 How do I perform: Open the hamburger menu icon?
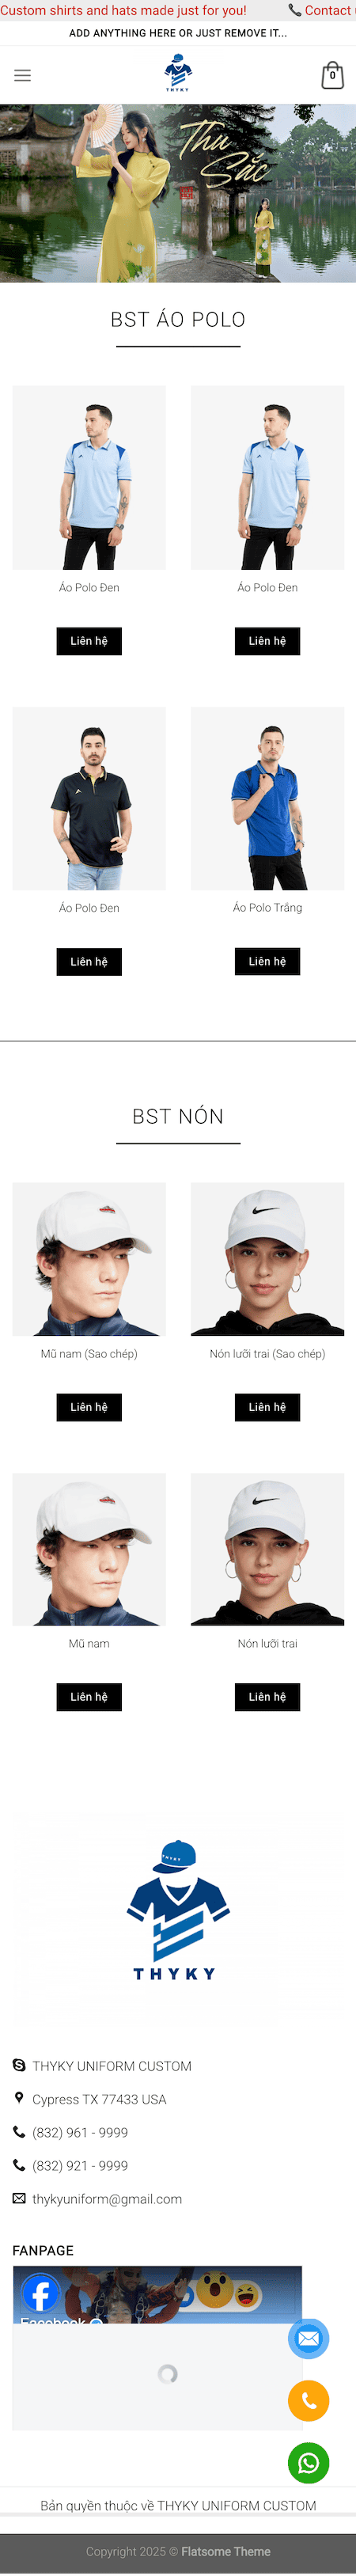pos(22,75)
